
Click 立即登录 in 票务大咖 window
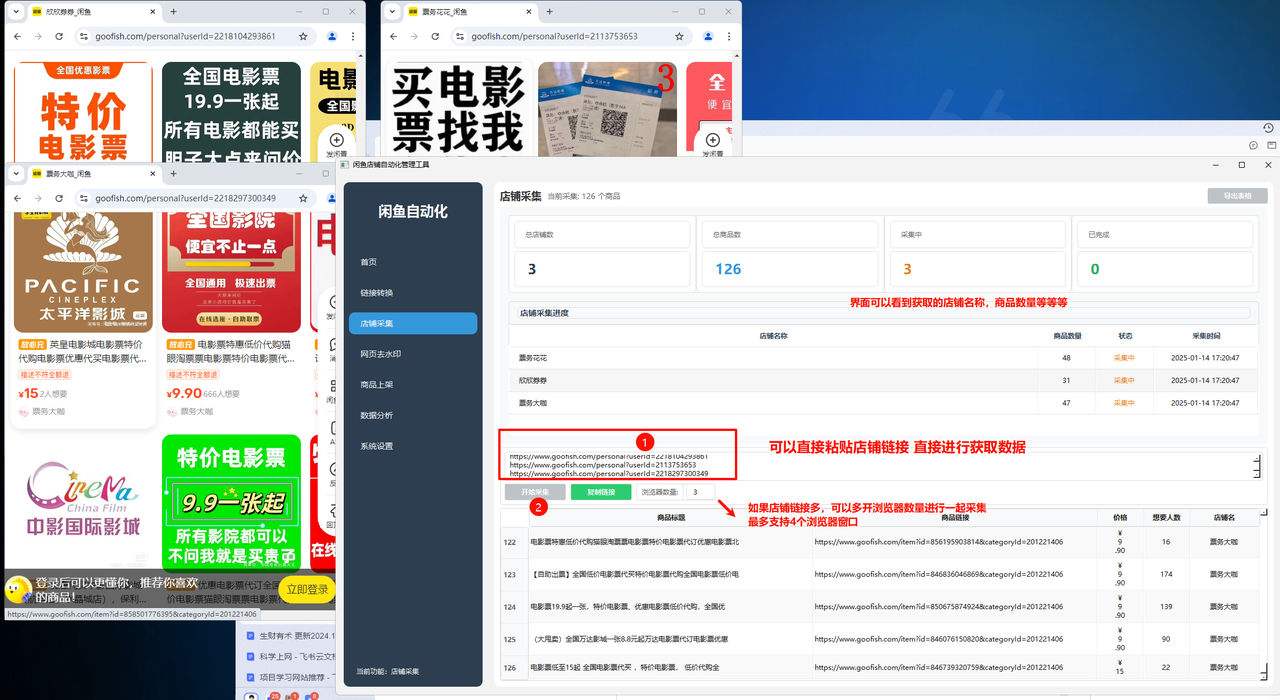pos(307,590)
